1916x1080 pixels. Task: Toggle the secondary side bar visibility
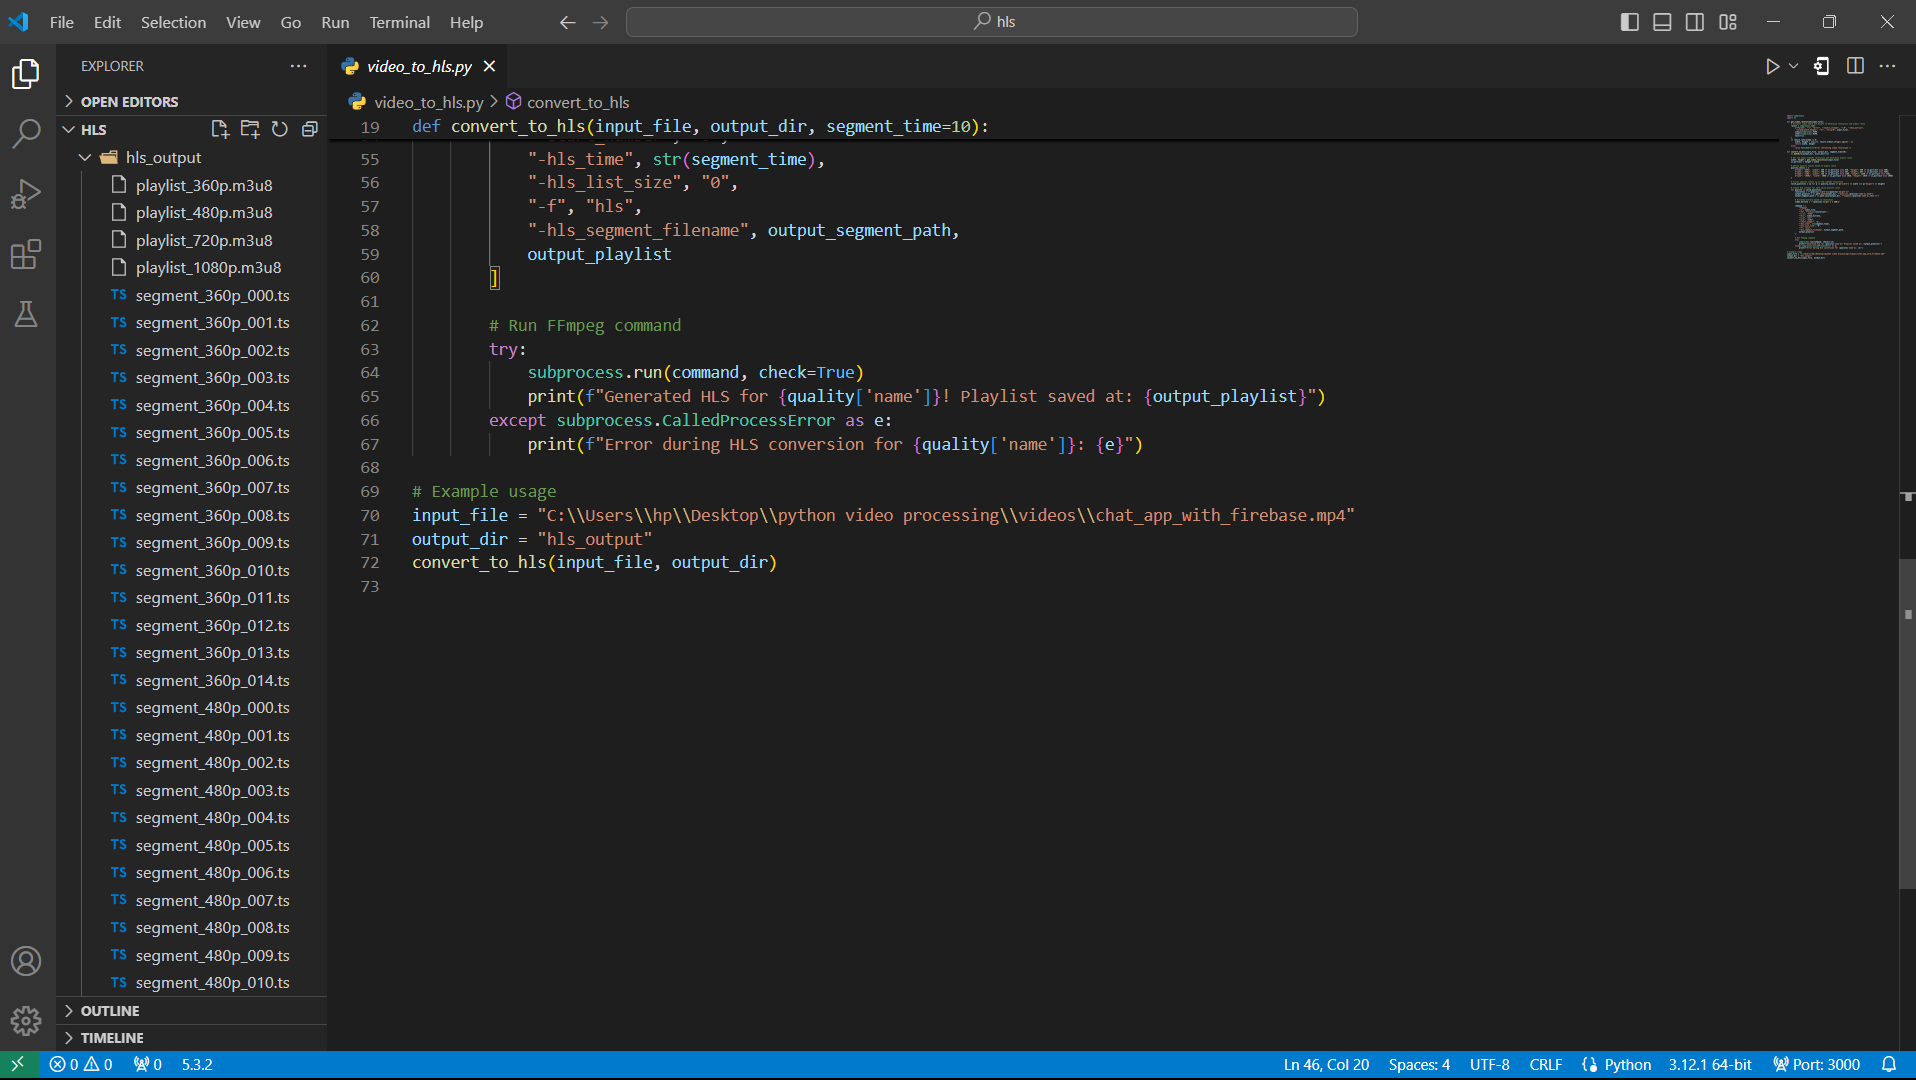pyautogui.click(x=1695, y=22)
